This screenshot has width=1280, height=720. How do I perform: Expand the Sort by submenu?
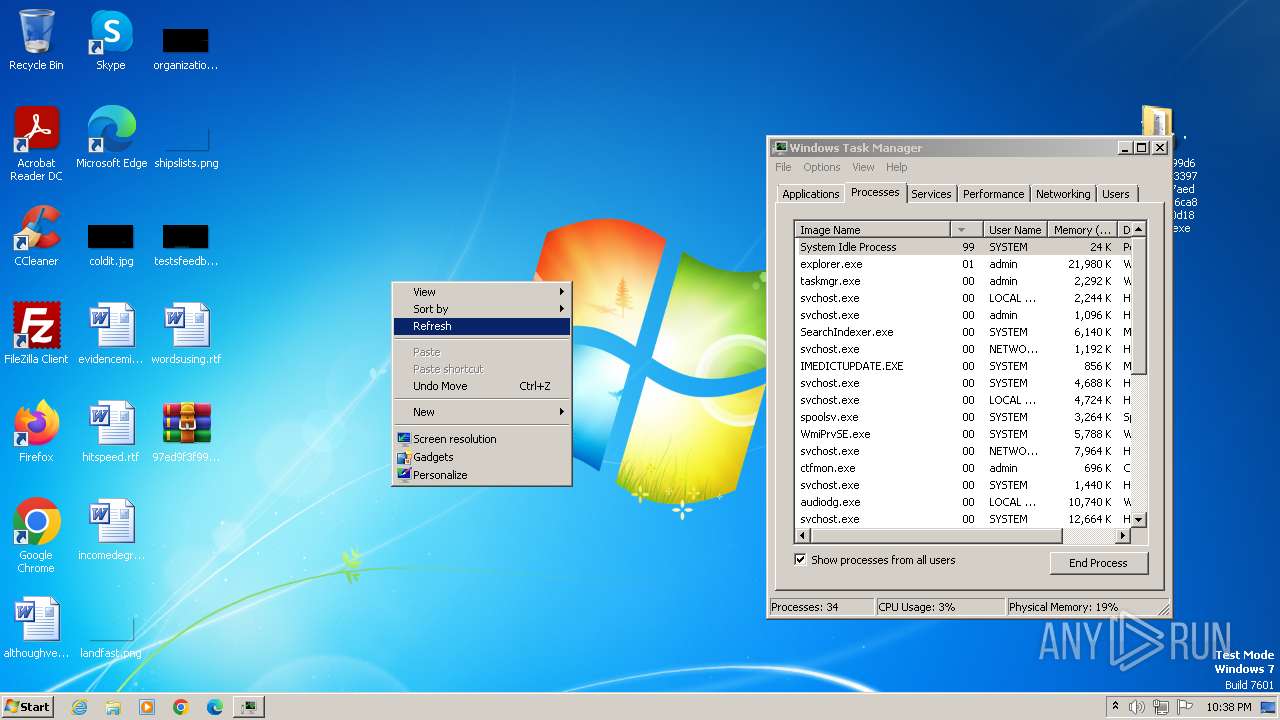pyautogui.click(x=482, y=309)
